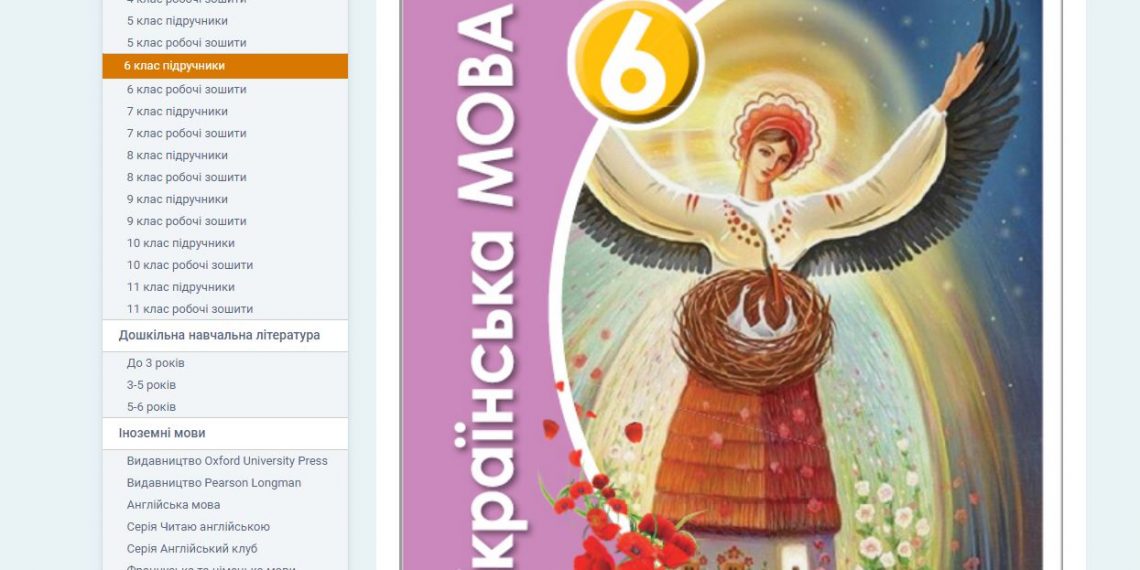This screenshot has height=570, width=1140.
Task: Select 7 клас робочі зошити
Action: click(x=186, y=133)
